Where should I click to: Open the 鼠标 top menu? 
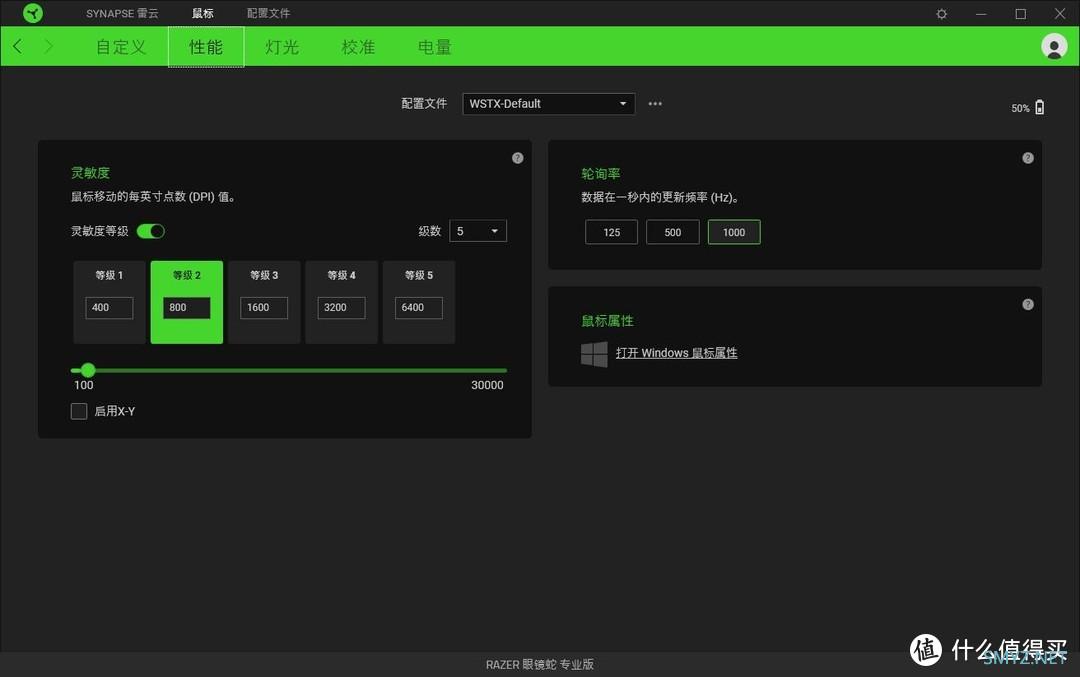[202, 13]
